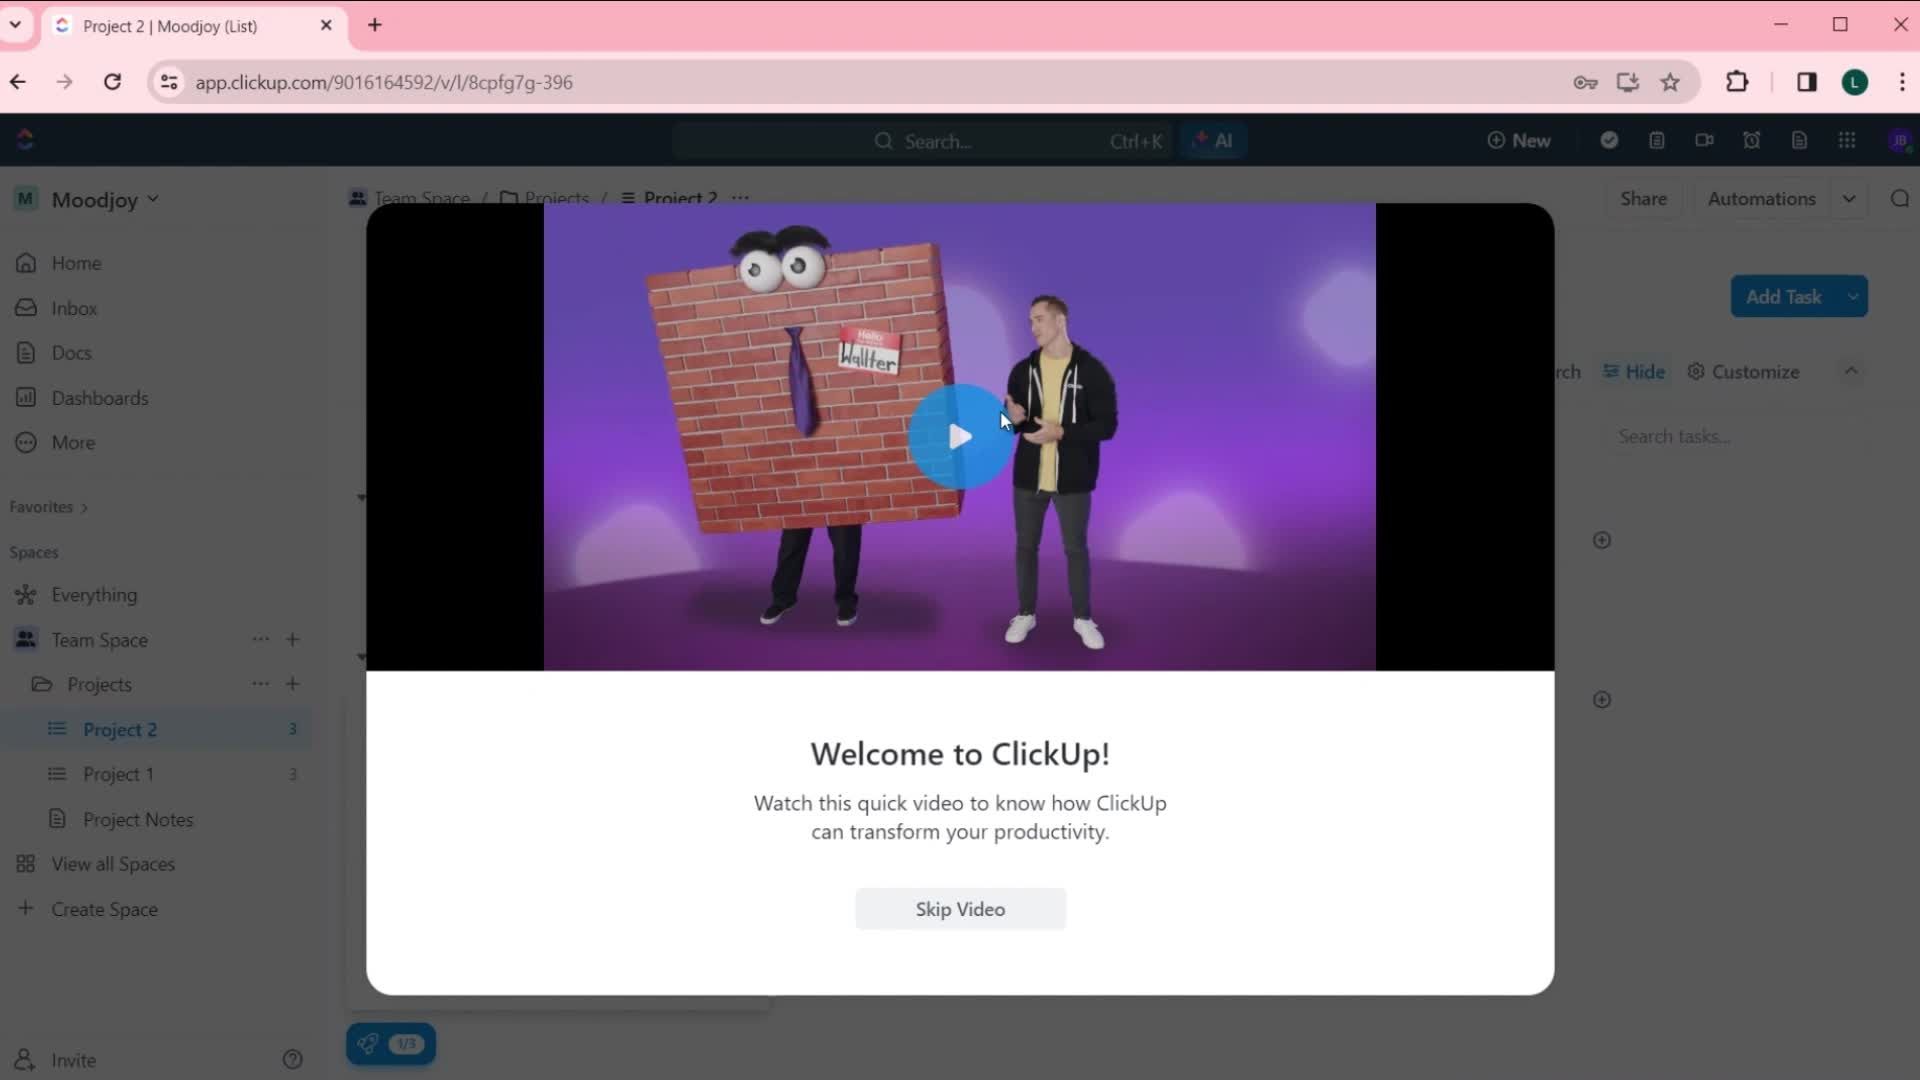This screenshot has width=1920, height=1080.
Task: Open Dashboards panel
Action: point(100,398)
